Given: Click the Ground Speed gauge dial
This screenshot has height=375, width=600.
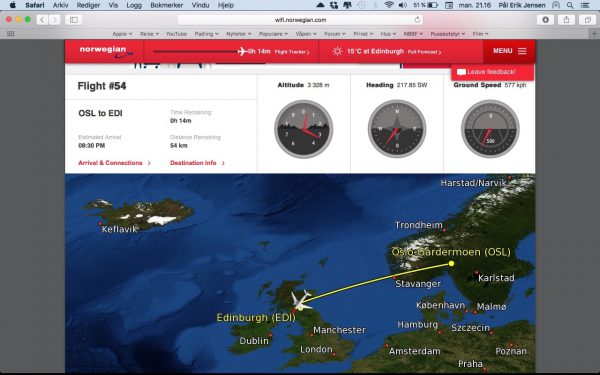Looking at the screenshot, I should tap(490, 129).
